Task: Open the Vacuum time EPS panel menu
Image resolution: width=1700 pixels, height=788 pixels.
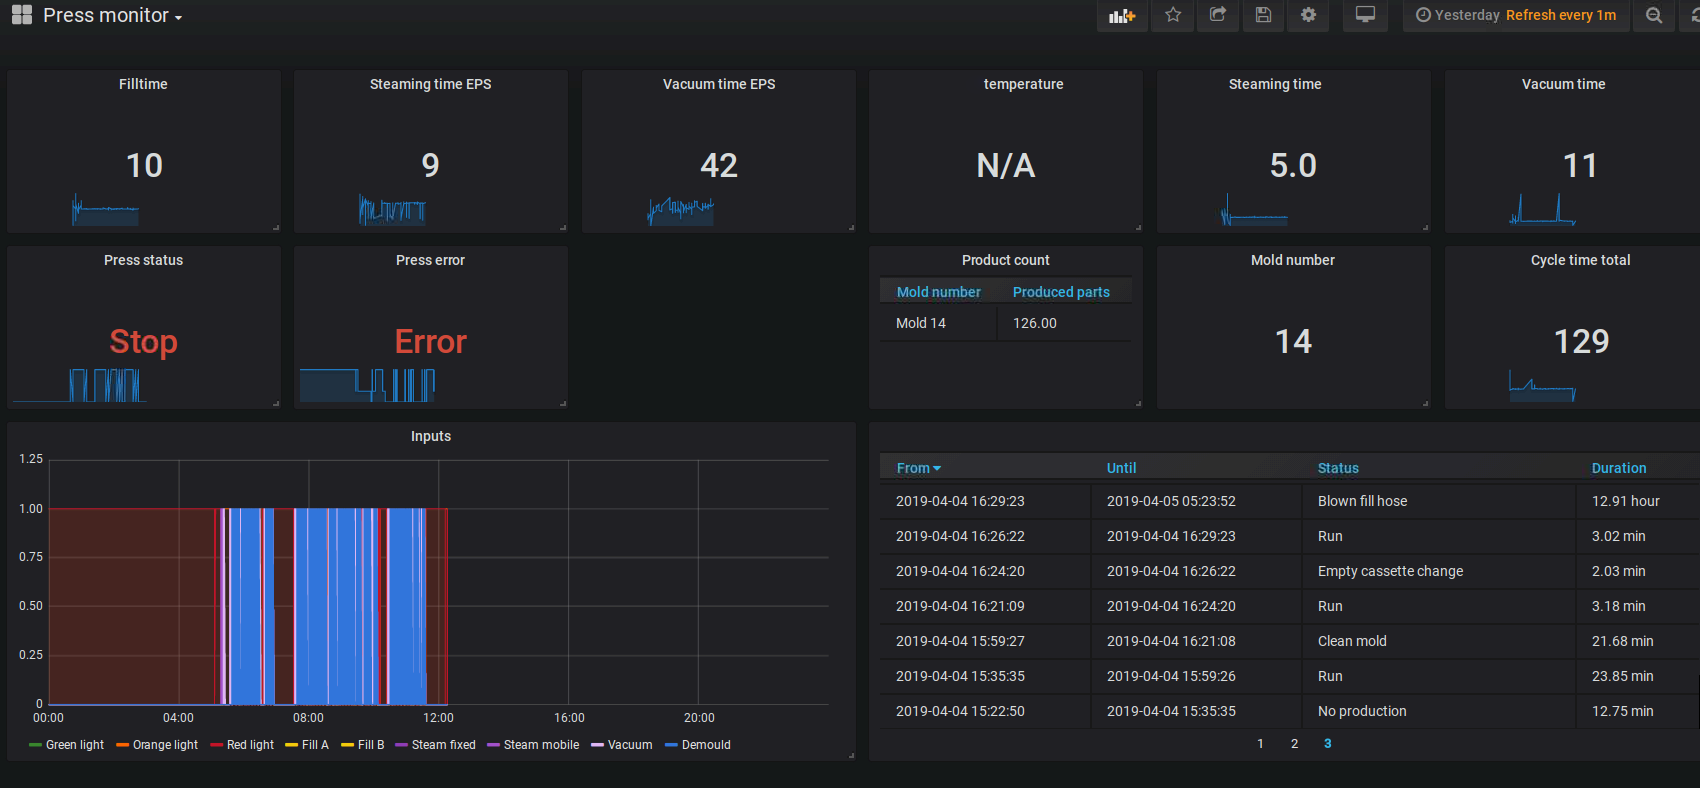Action: tap(719, 84)
